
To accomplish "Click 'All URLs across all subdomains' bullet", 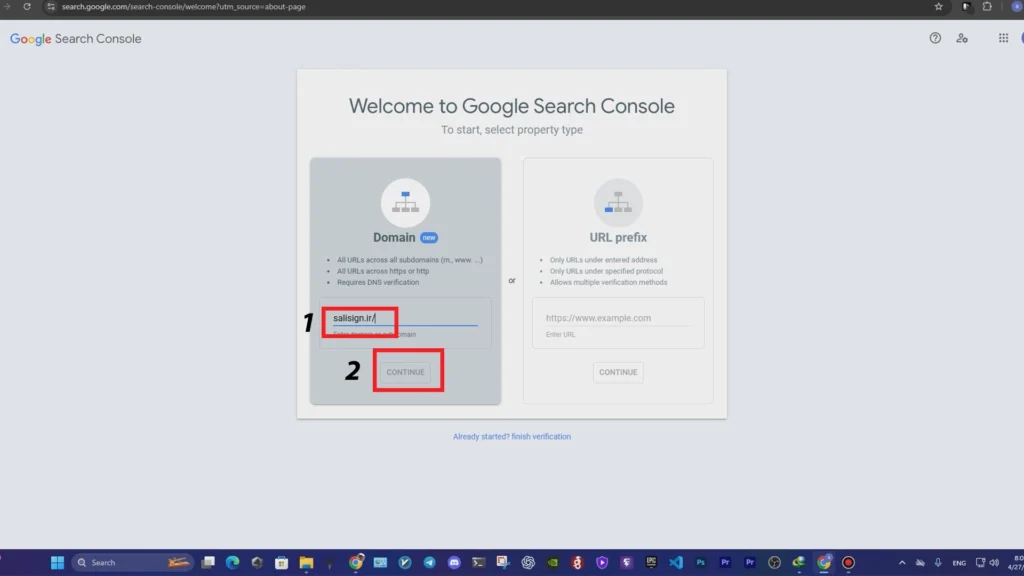I will click(x=409, y=260).
